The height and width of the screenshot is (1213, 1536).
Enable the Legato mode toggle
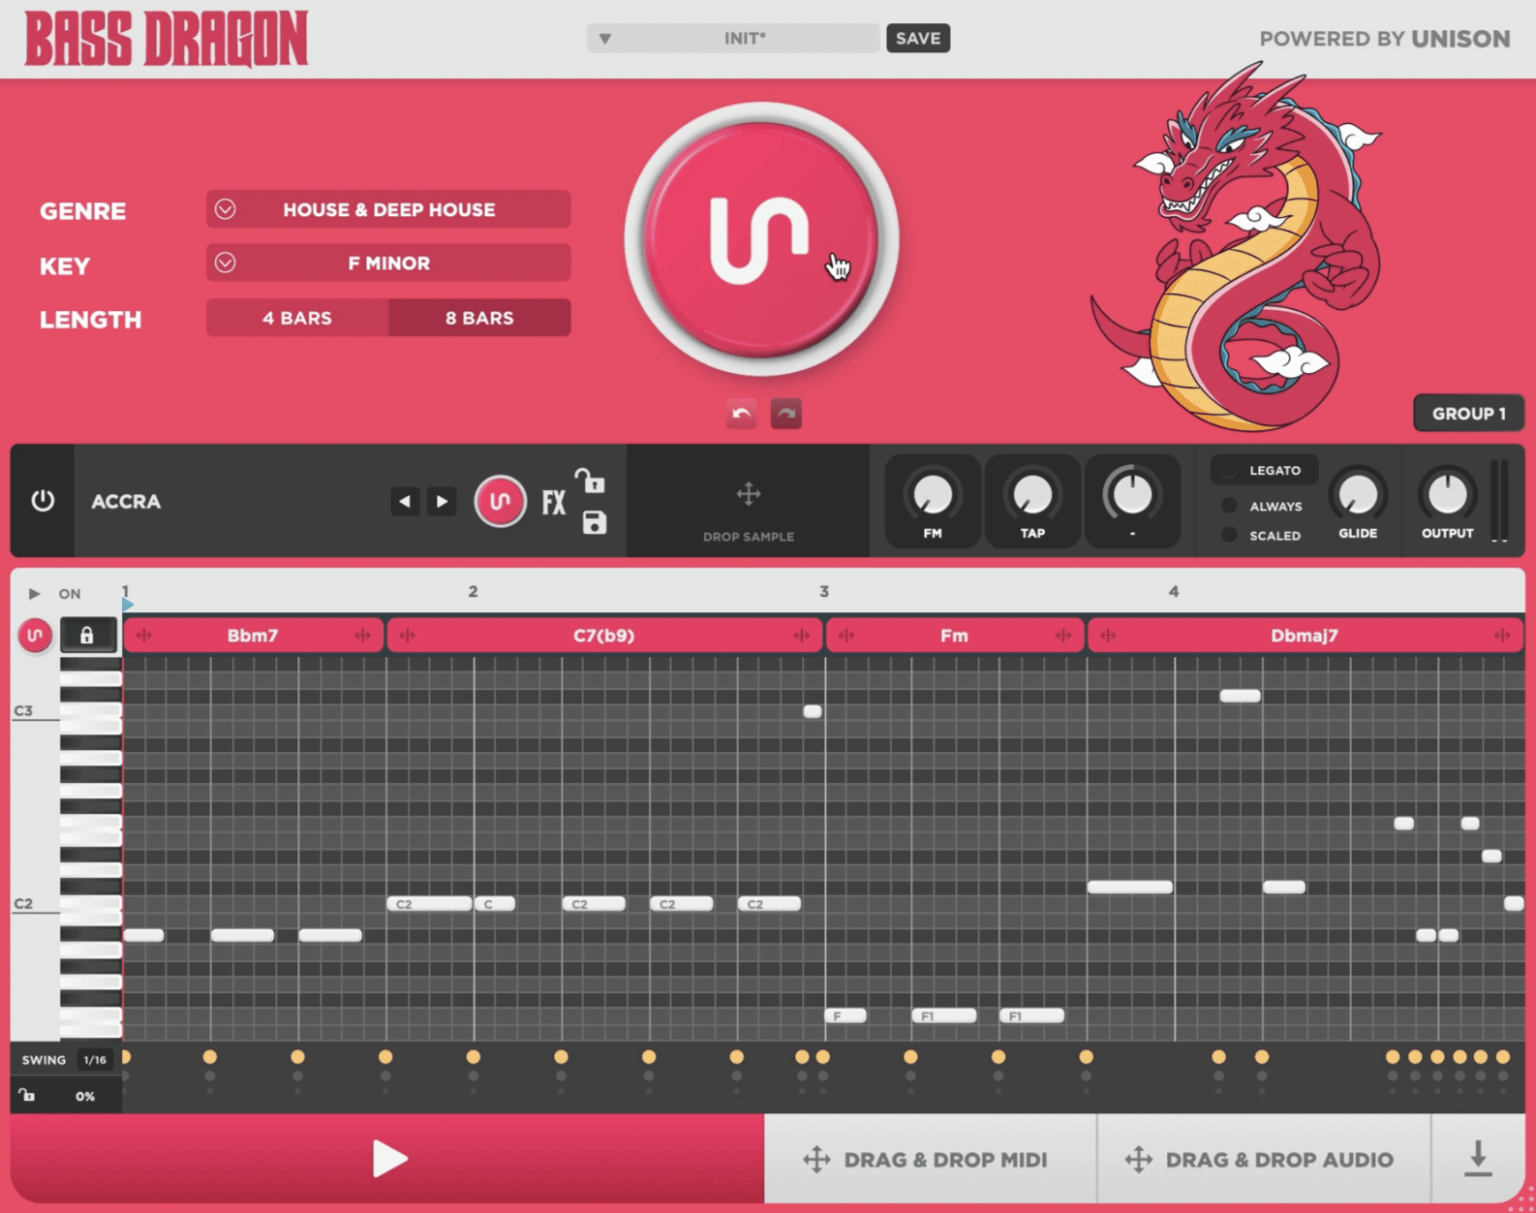pyautogui.click(x=1231, y=469)
